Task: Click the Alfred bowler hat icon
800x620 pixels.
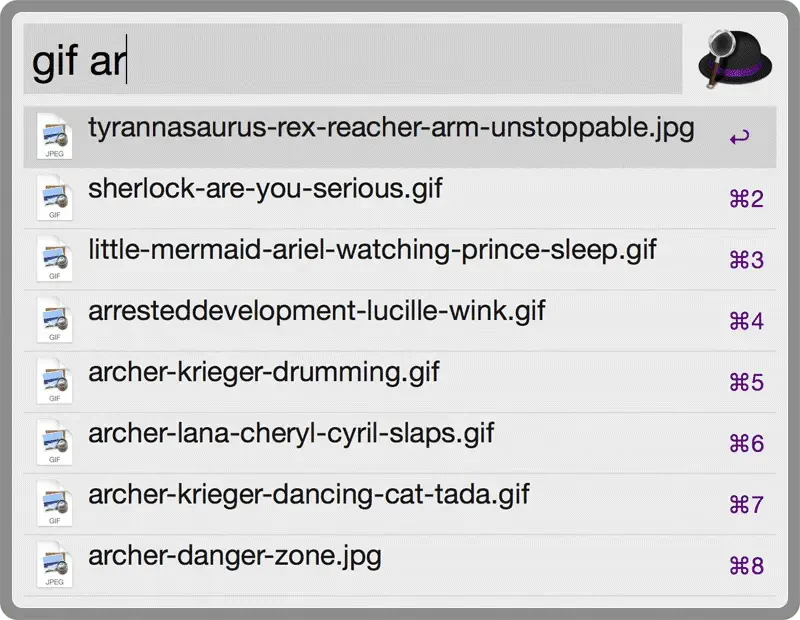Action: coord(738,58)
